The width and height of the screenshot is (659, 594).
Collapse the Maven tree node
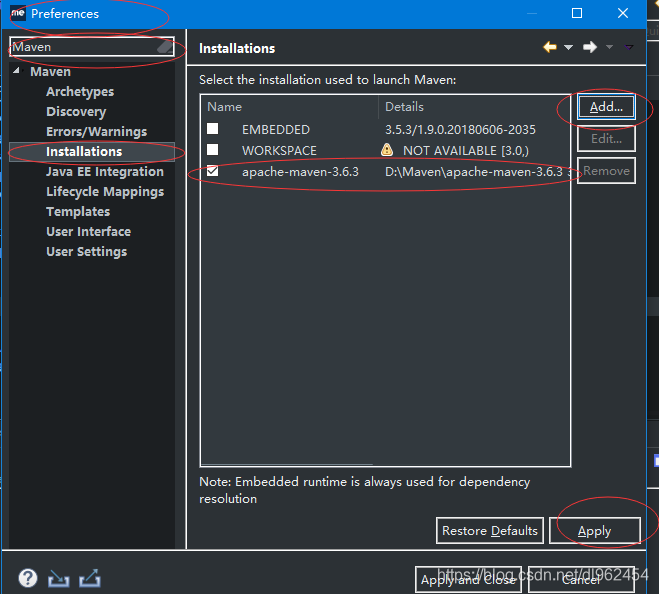tap(16, 71)
